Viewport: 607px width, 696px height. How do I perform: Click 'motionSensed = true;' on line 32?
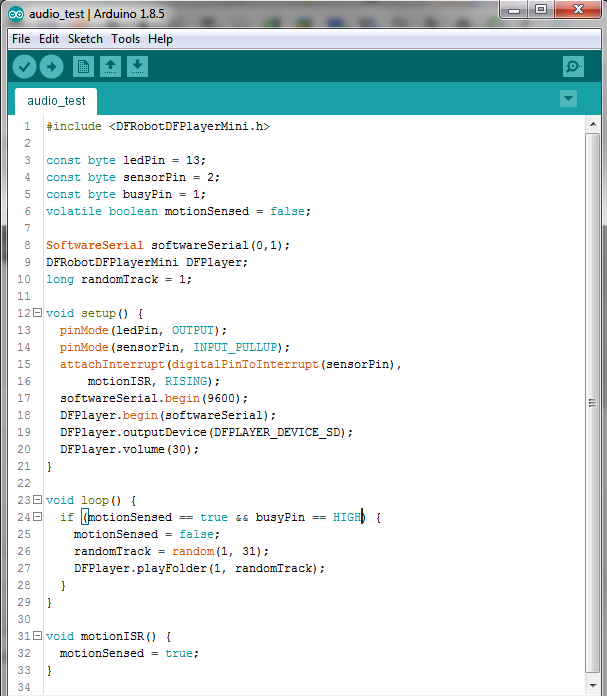[130, 653]
